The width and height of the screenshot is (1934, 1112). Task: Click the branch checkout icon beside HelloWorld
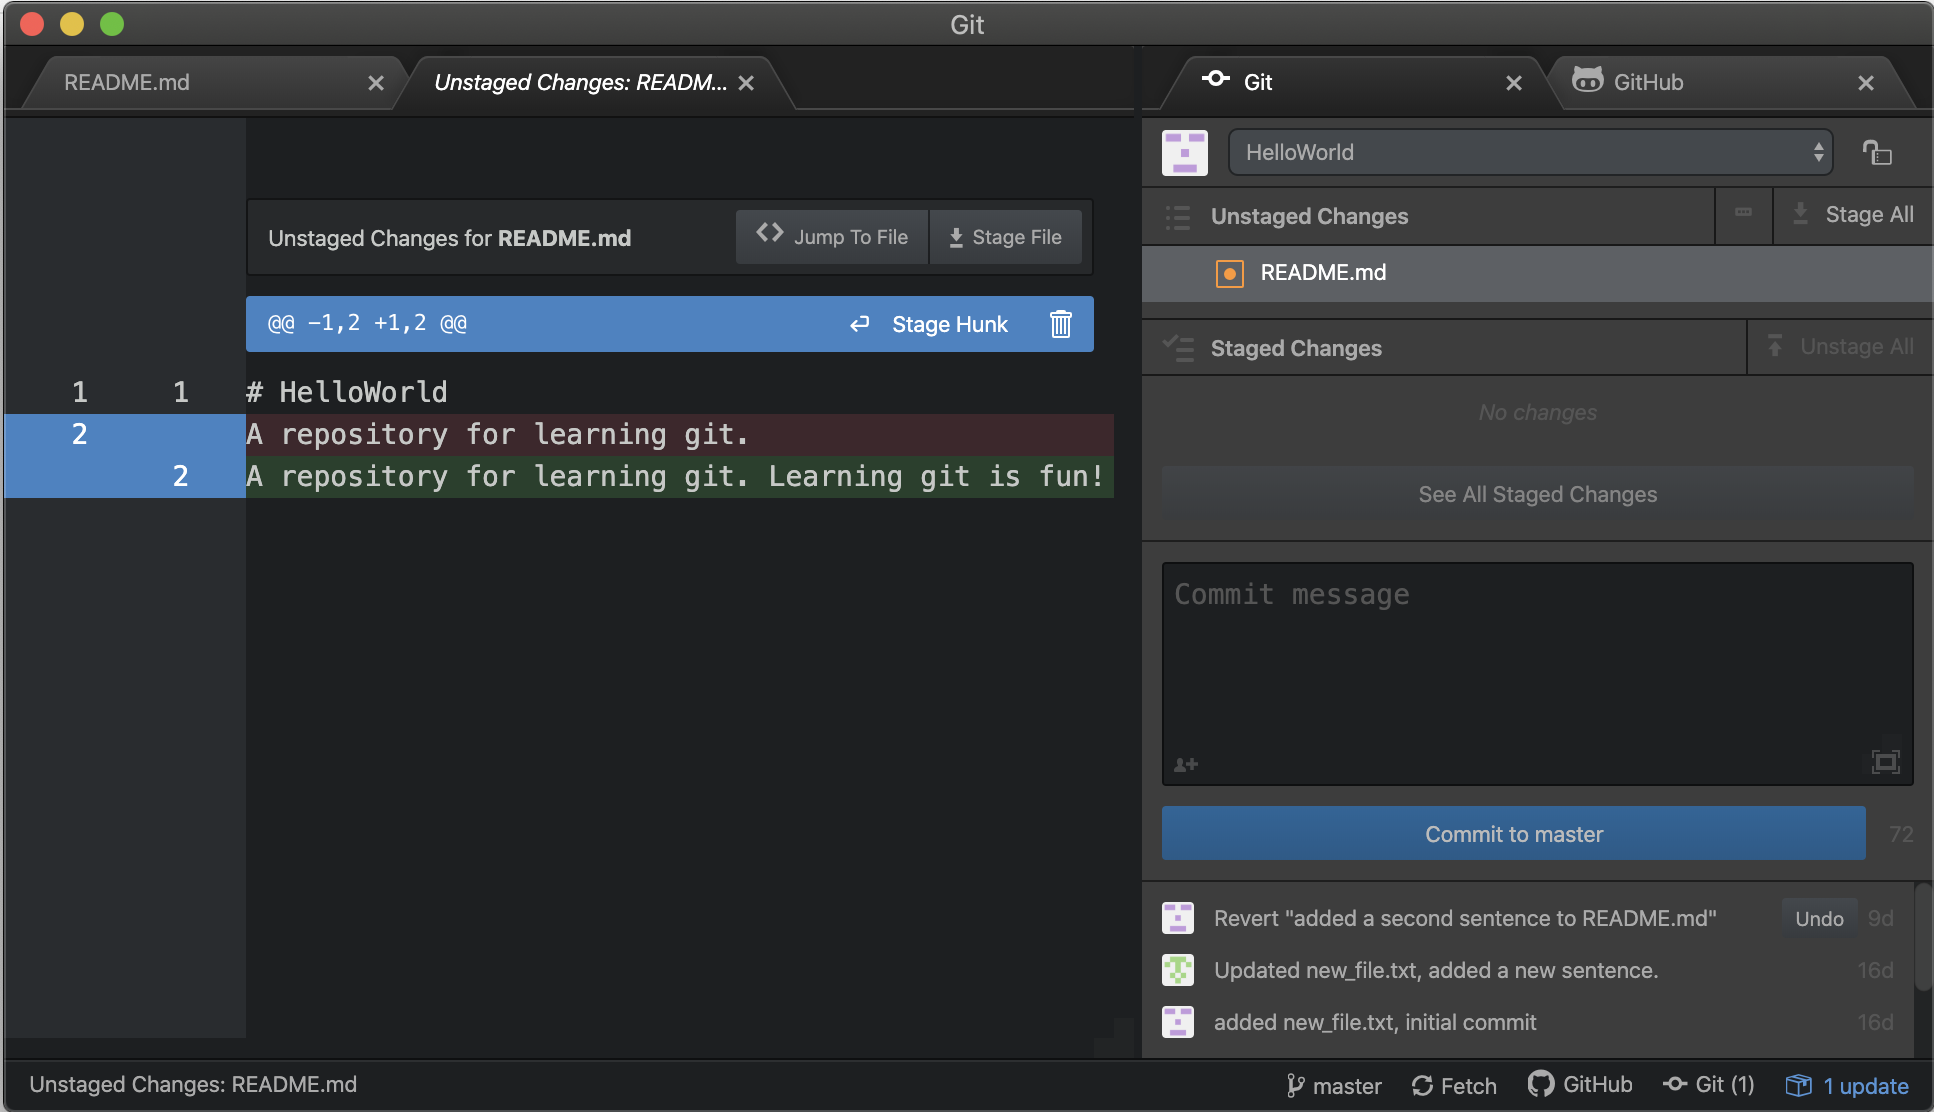[x=1876, y=153]
